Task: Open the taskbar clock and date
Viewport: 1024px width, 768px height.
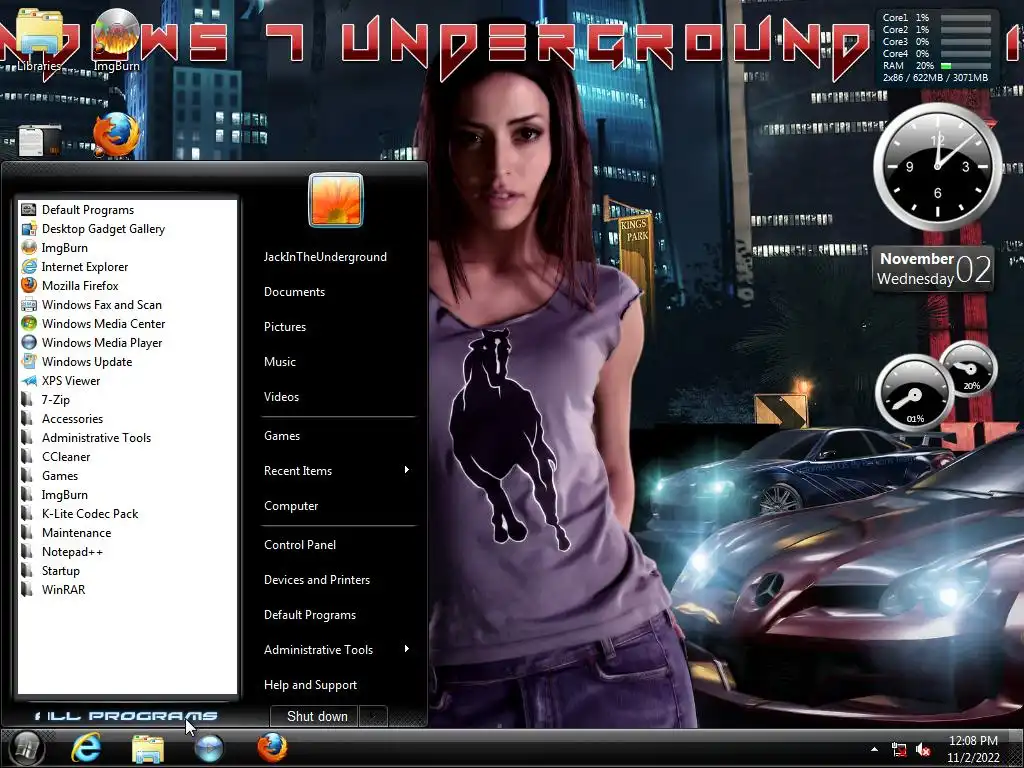Action: click(973, 749)
